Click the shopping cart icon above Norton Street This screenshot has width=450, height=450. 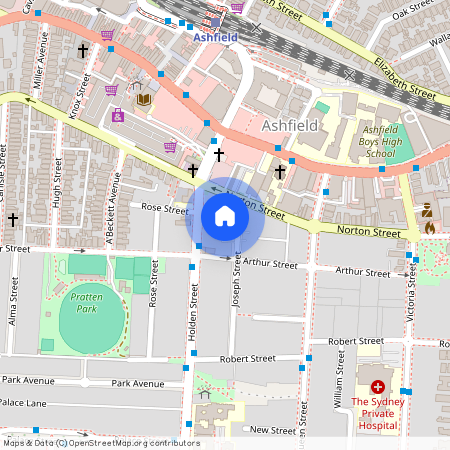(170, 147)
